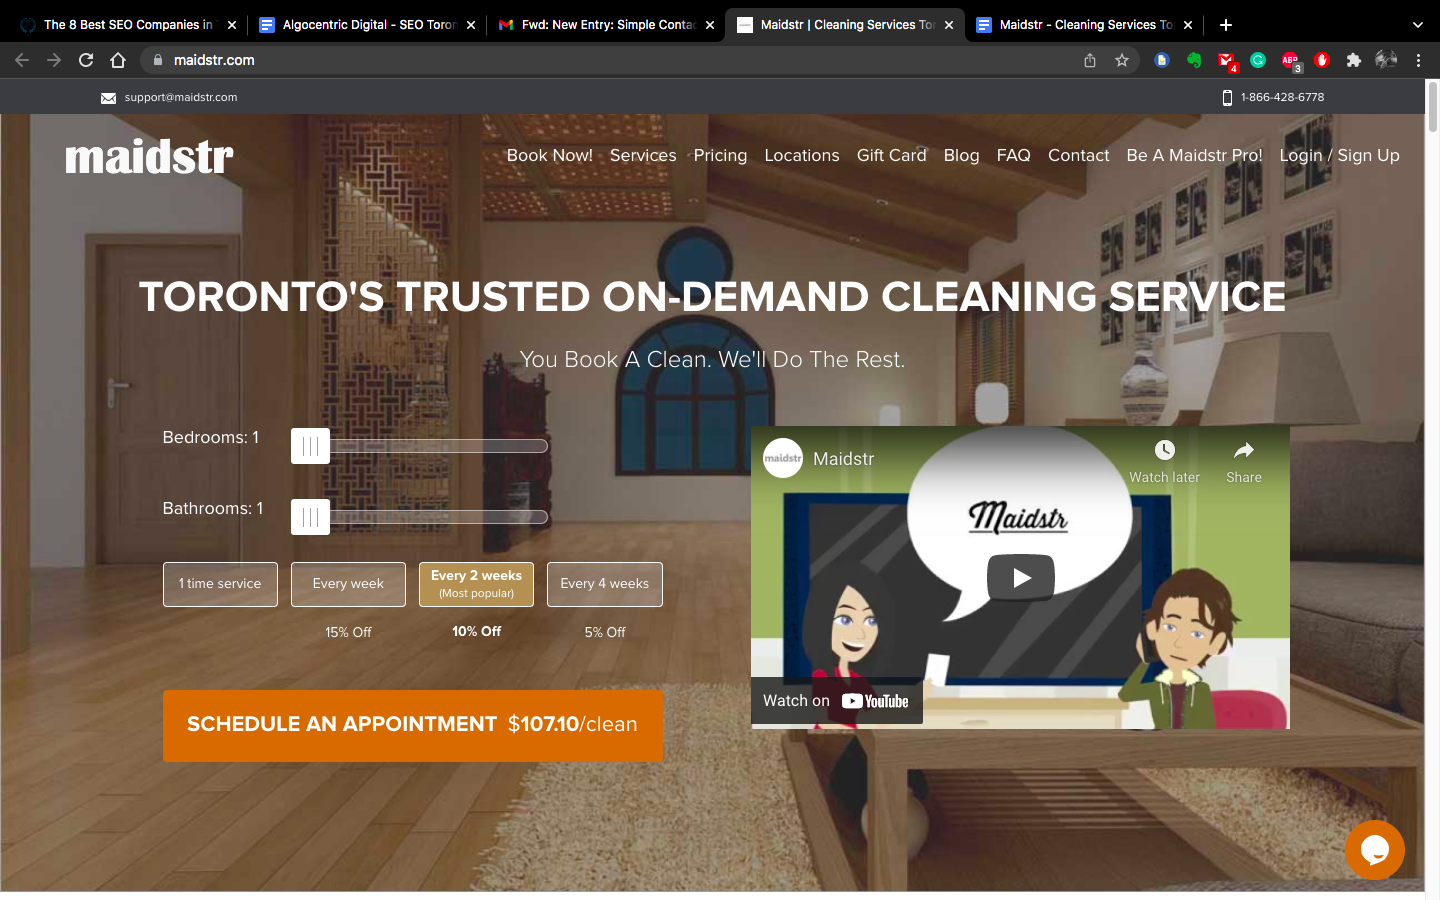Open the Gift Card menu item
This screenshot has width=1440, height=900.
pos(892,155)
